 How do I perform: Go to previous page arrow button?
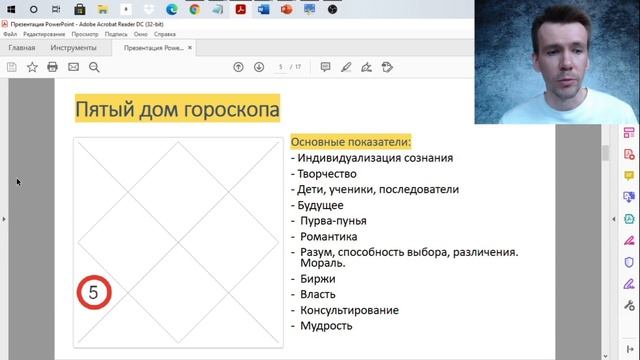(x=238, y=67)
